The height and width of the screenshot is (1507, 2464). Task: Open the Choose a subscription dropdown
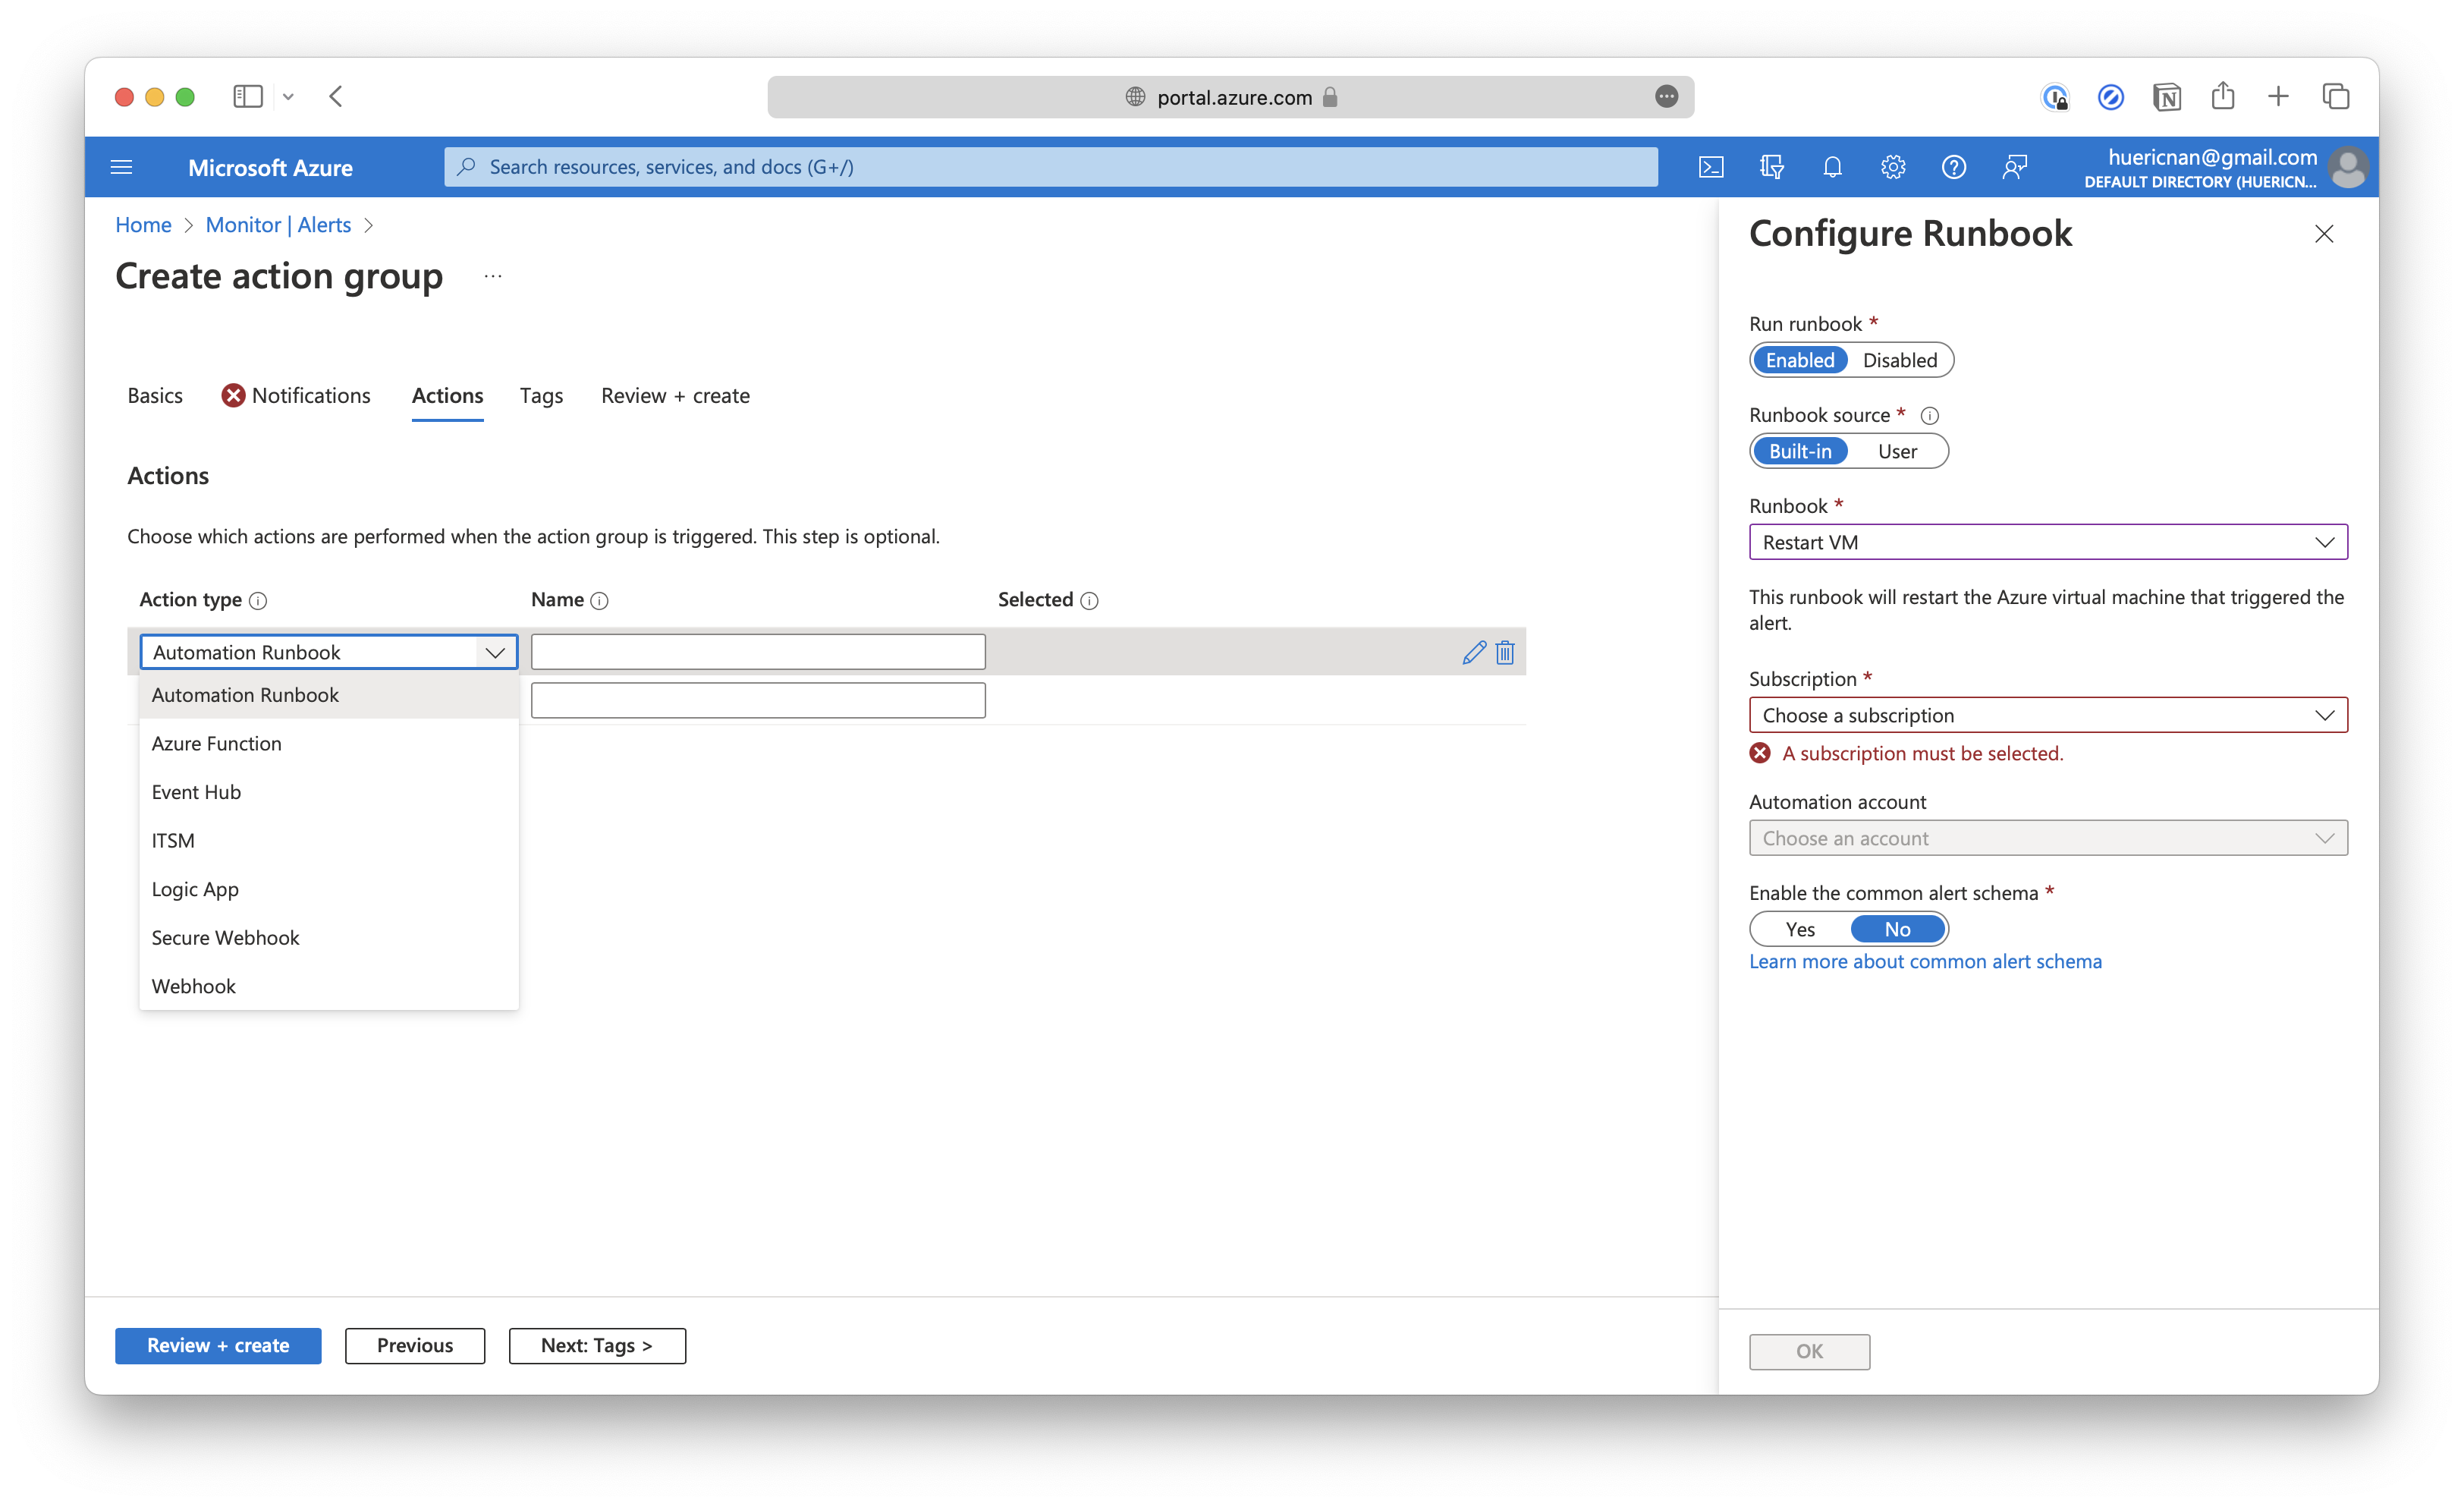click(2047, 715)
